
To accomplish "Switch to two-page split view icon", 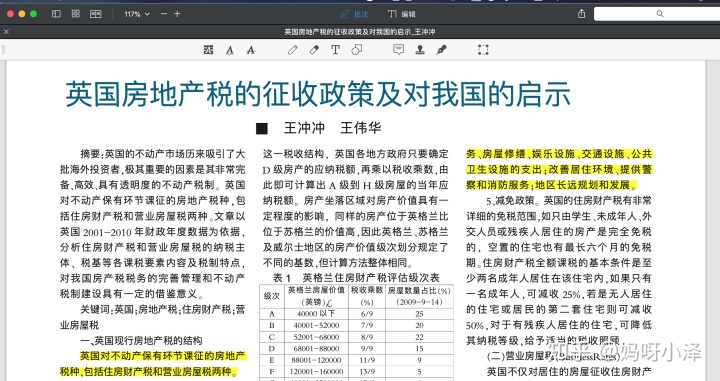I will coord(96,14).
